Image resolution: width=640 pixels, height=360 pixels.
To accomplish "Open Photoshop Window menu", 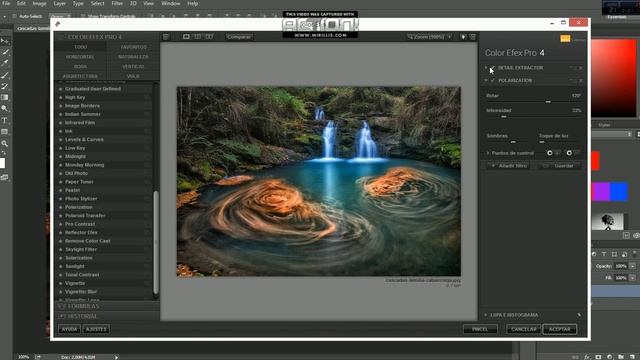I will click(x=171, y=3).
